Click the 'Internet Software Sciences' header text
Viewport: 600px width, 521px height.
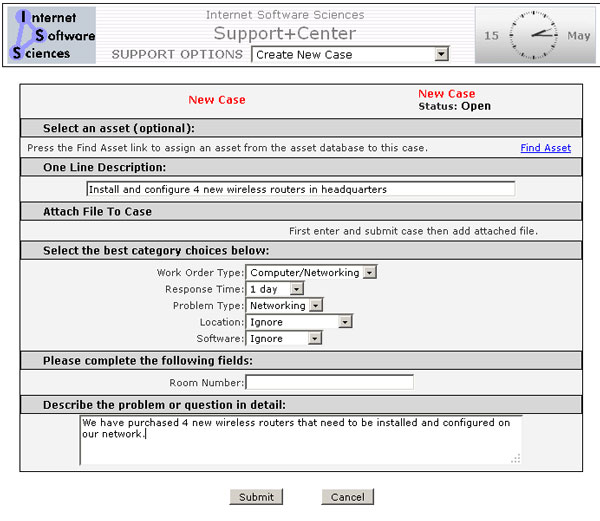pos(285,15)
